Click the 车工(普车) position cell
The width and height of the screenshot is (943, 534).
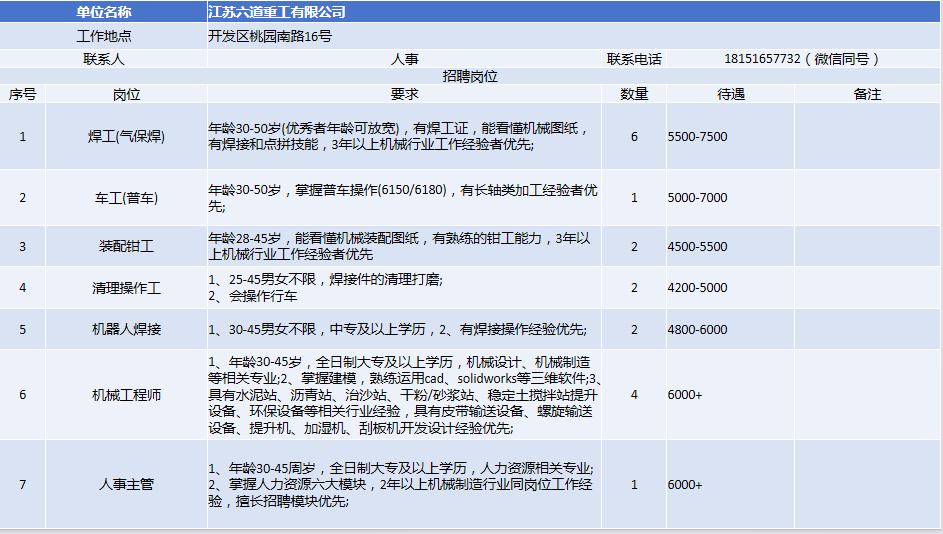(126, 198)
